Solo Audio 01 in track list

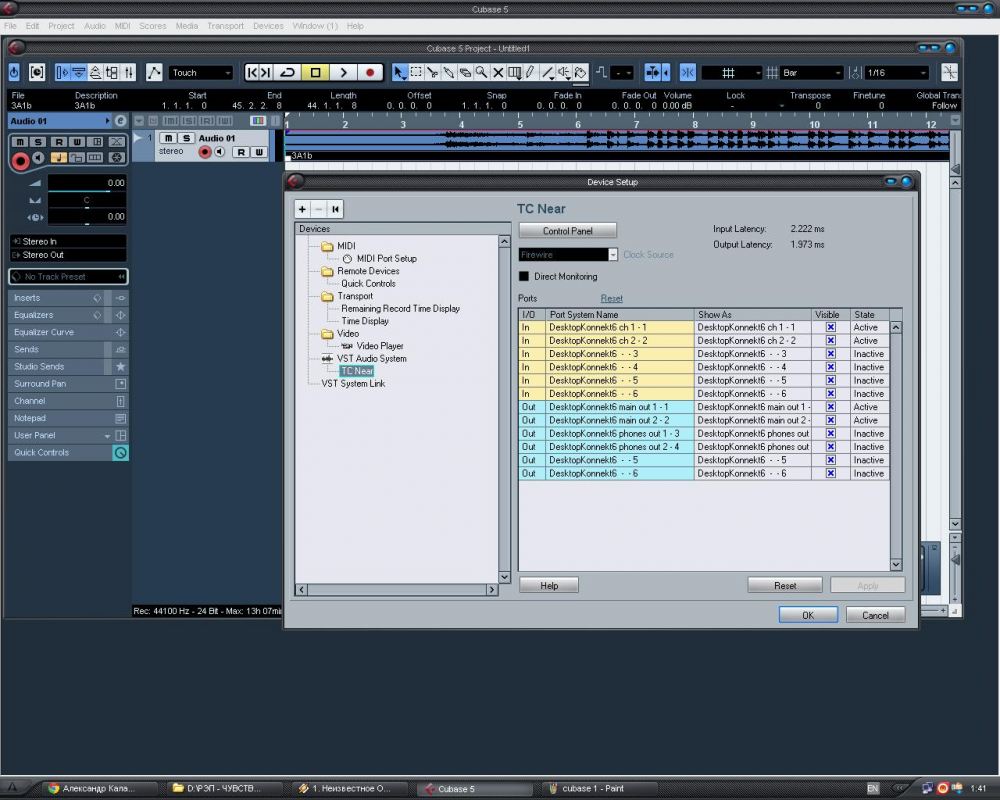pyautogui.click(x=186, y=138)
